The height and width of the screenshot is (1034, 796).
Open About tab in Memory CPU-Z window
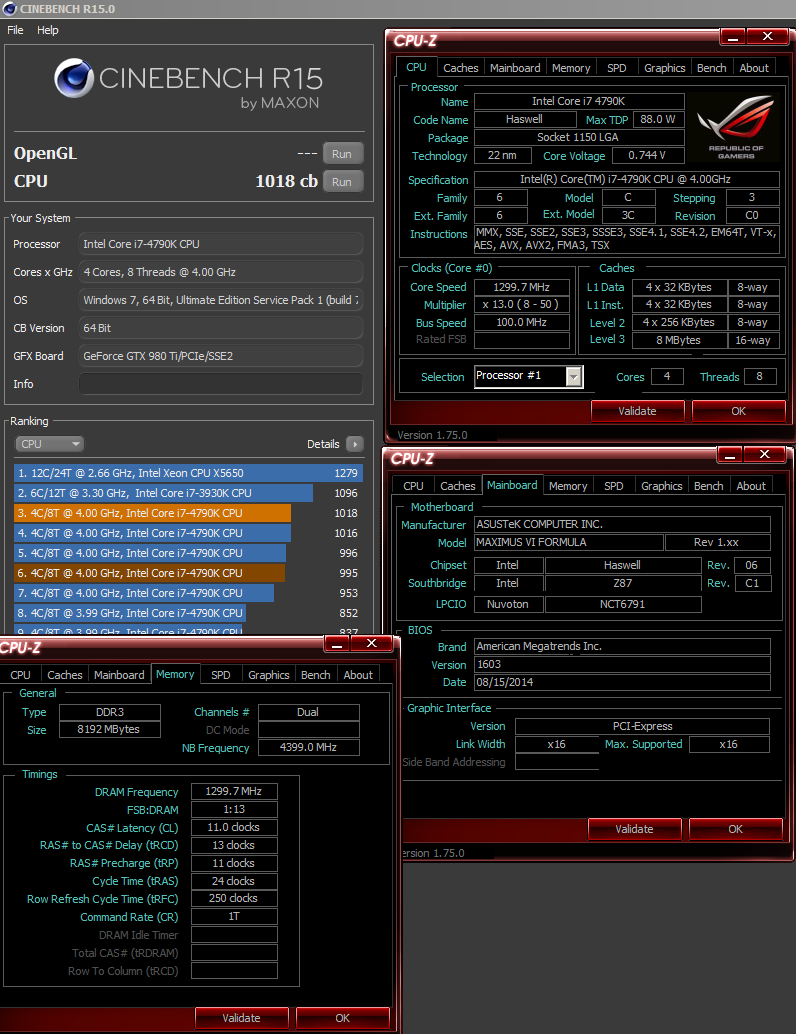(358, 675)
